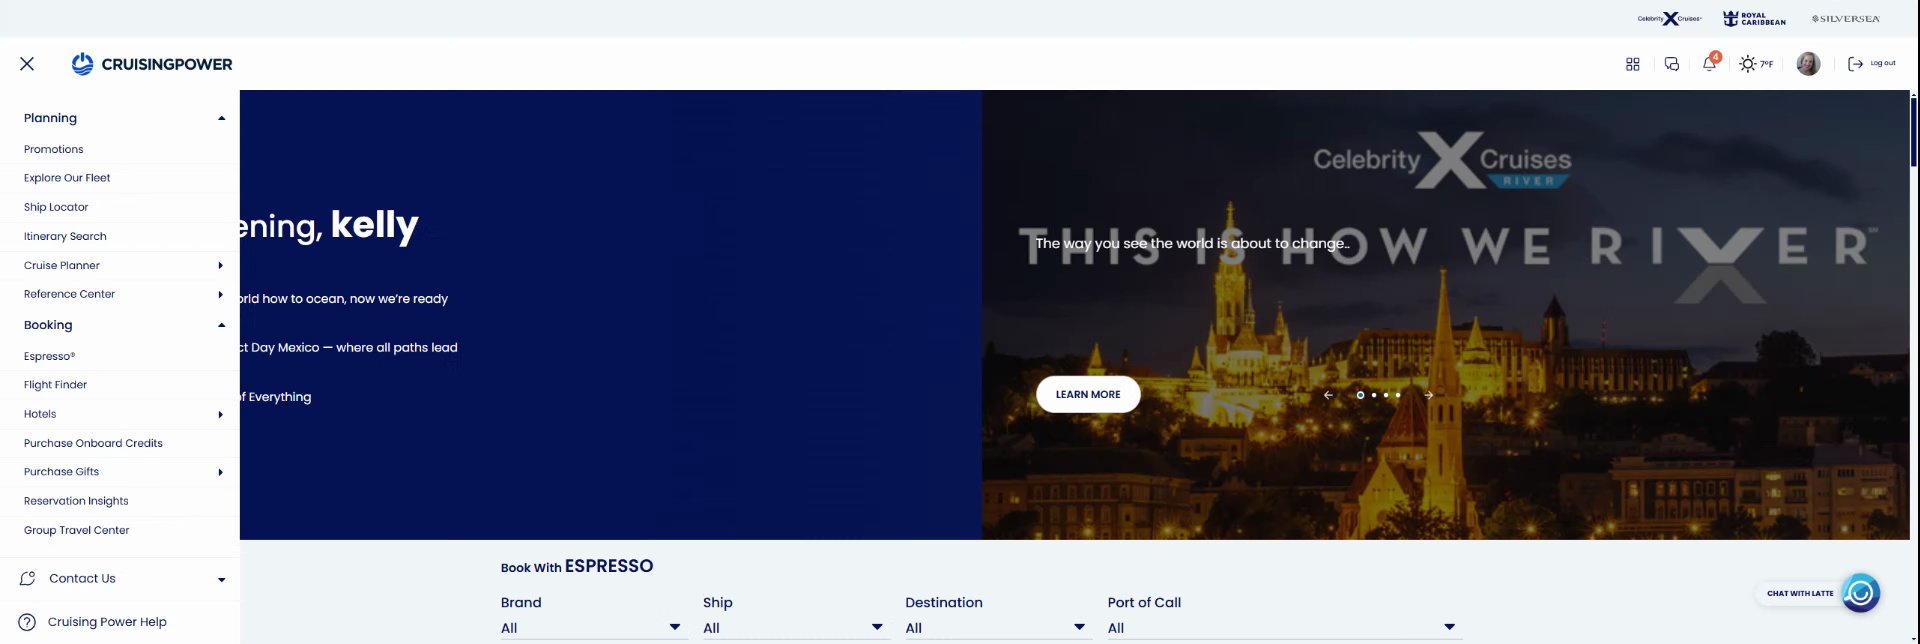Screen dimensions: 1920x644
Task: Open Purchase Onboard Credits
Action: pyautogui.click(x=93, y=443)
